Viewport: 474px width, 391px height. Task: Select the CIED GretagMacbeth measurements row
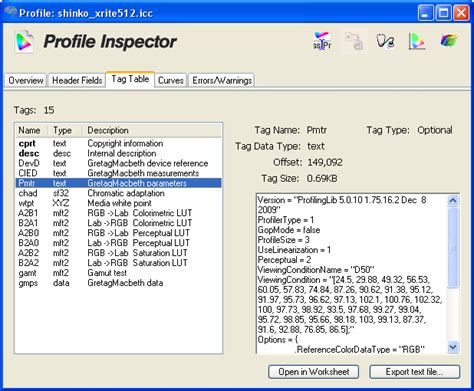pyautogui.click(x=118, y=173)
